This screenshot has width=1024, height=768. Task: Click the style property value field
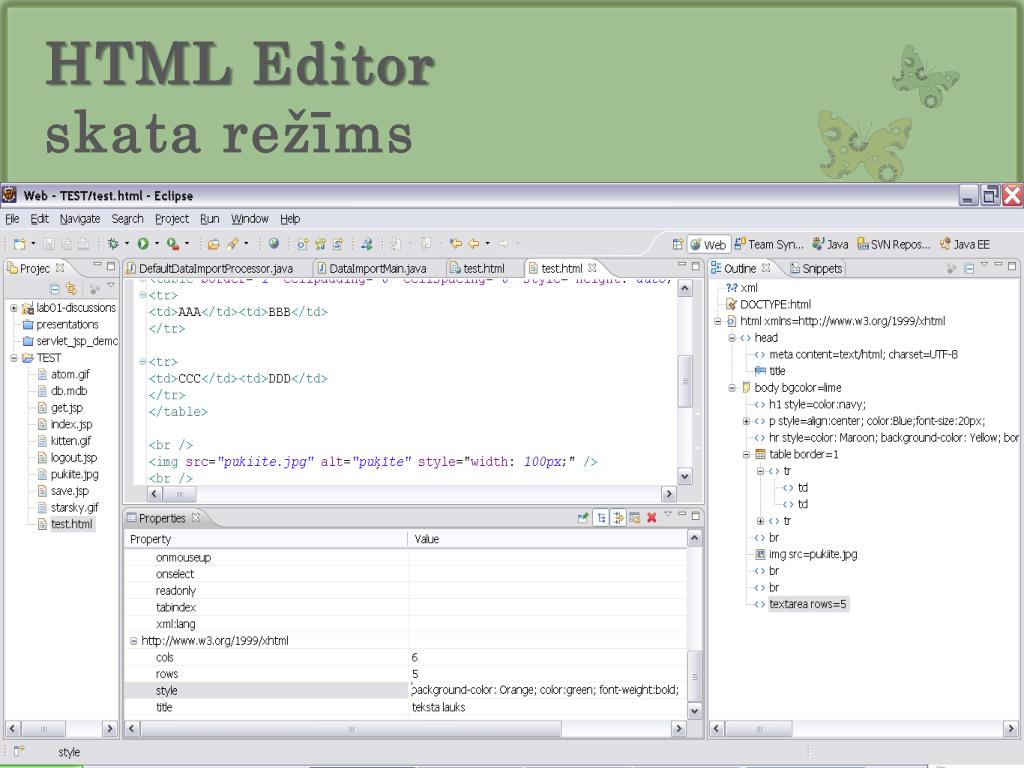(x=547, y=690)
